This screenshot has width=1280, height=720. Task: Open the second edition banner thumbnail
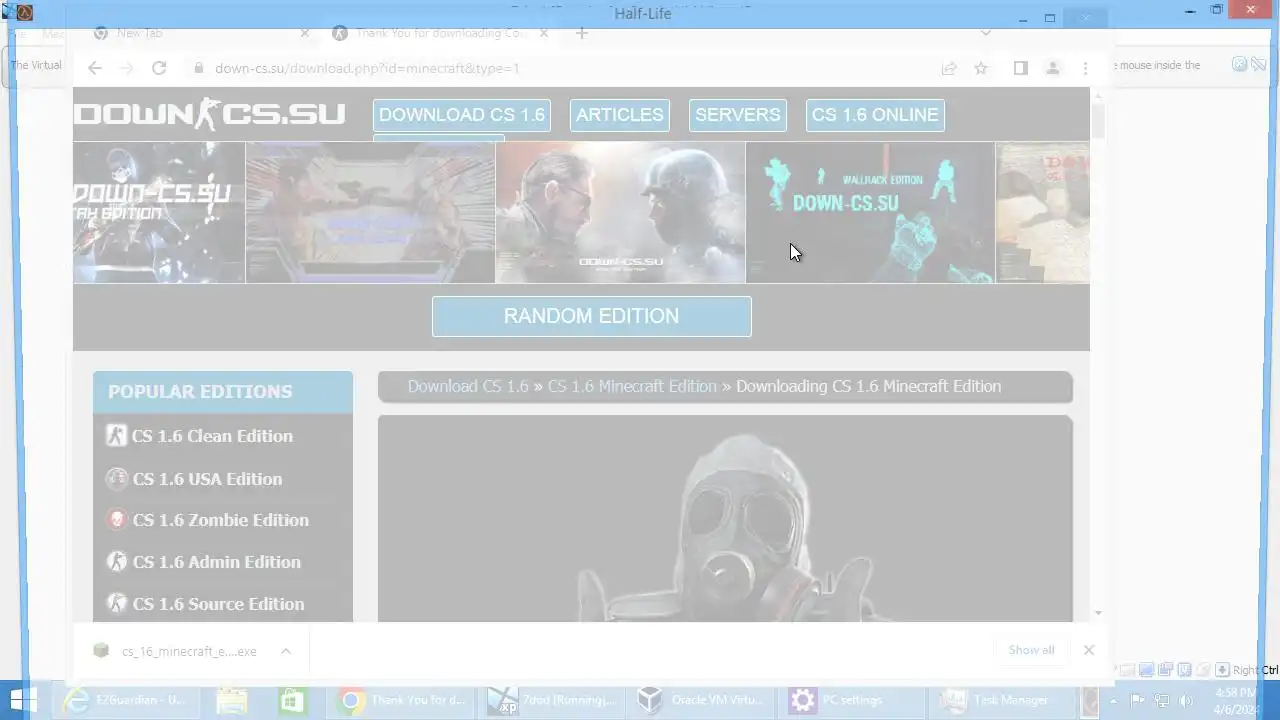pyautogui.click(x=370, y=212)
